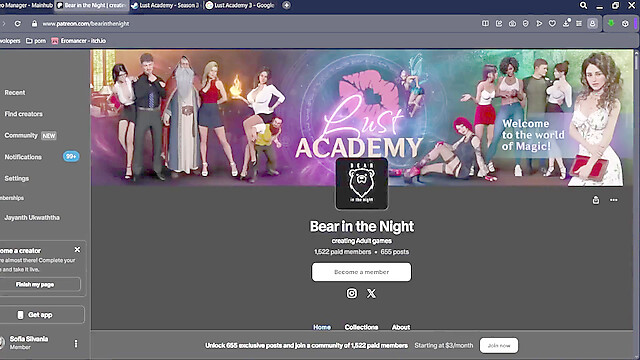This screenshot has height=360, width=640.
Task: Dismiss the become a creator card with X
Action: click(x=77, y=249)
